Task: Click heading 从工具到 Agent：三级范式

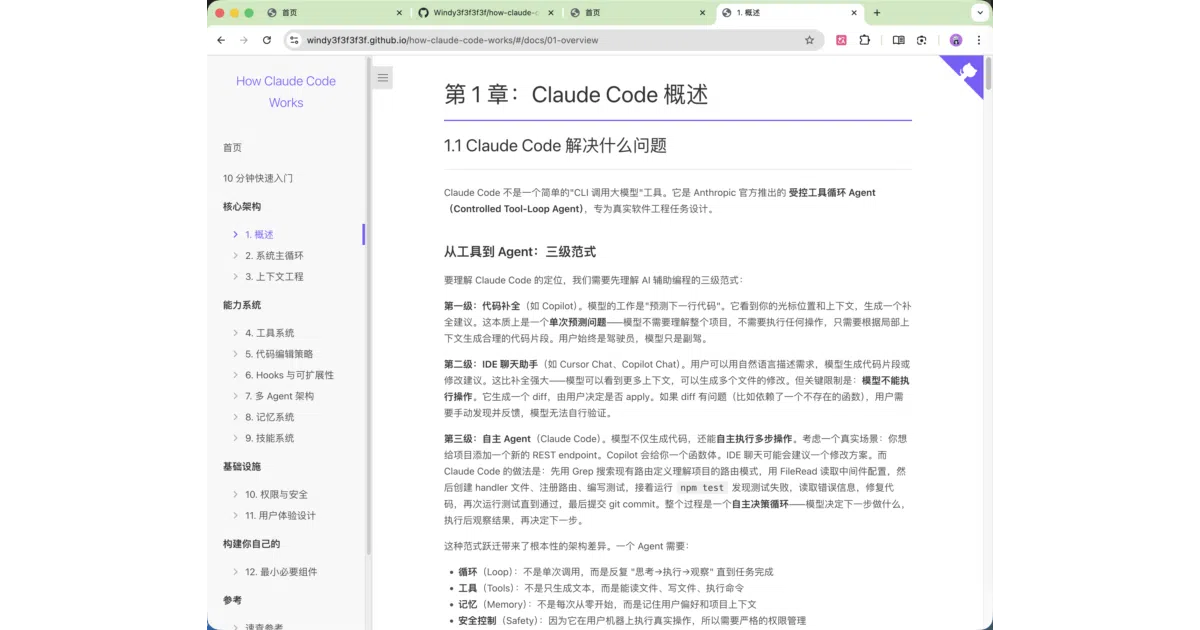Action: point(520,251)
